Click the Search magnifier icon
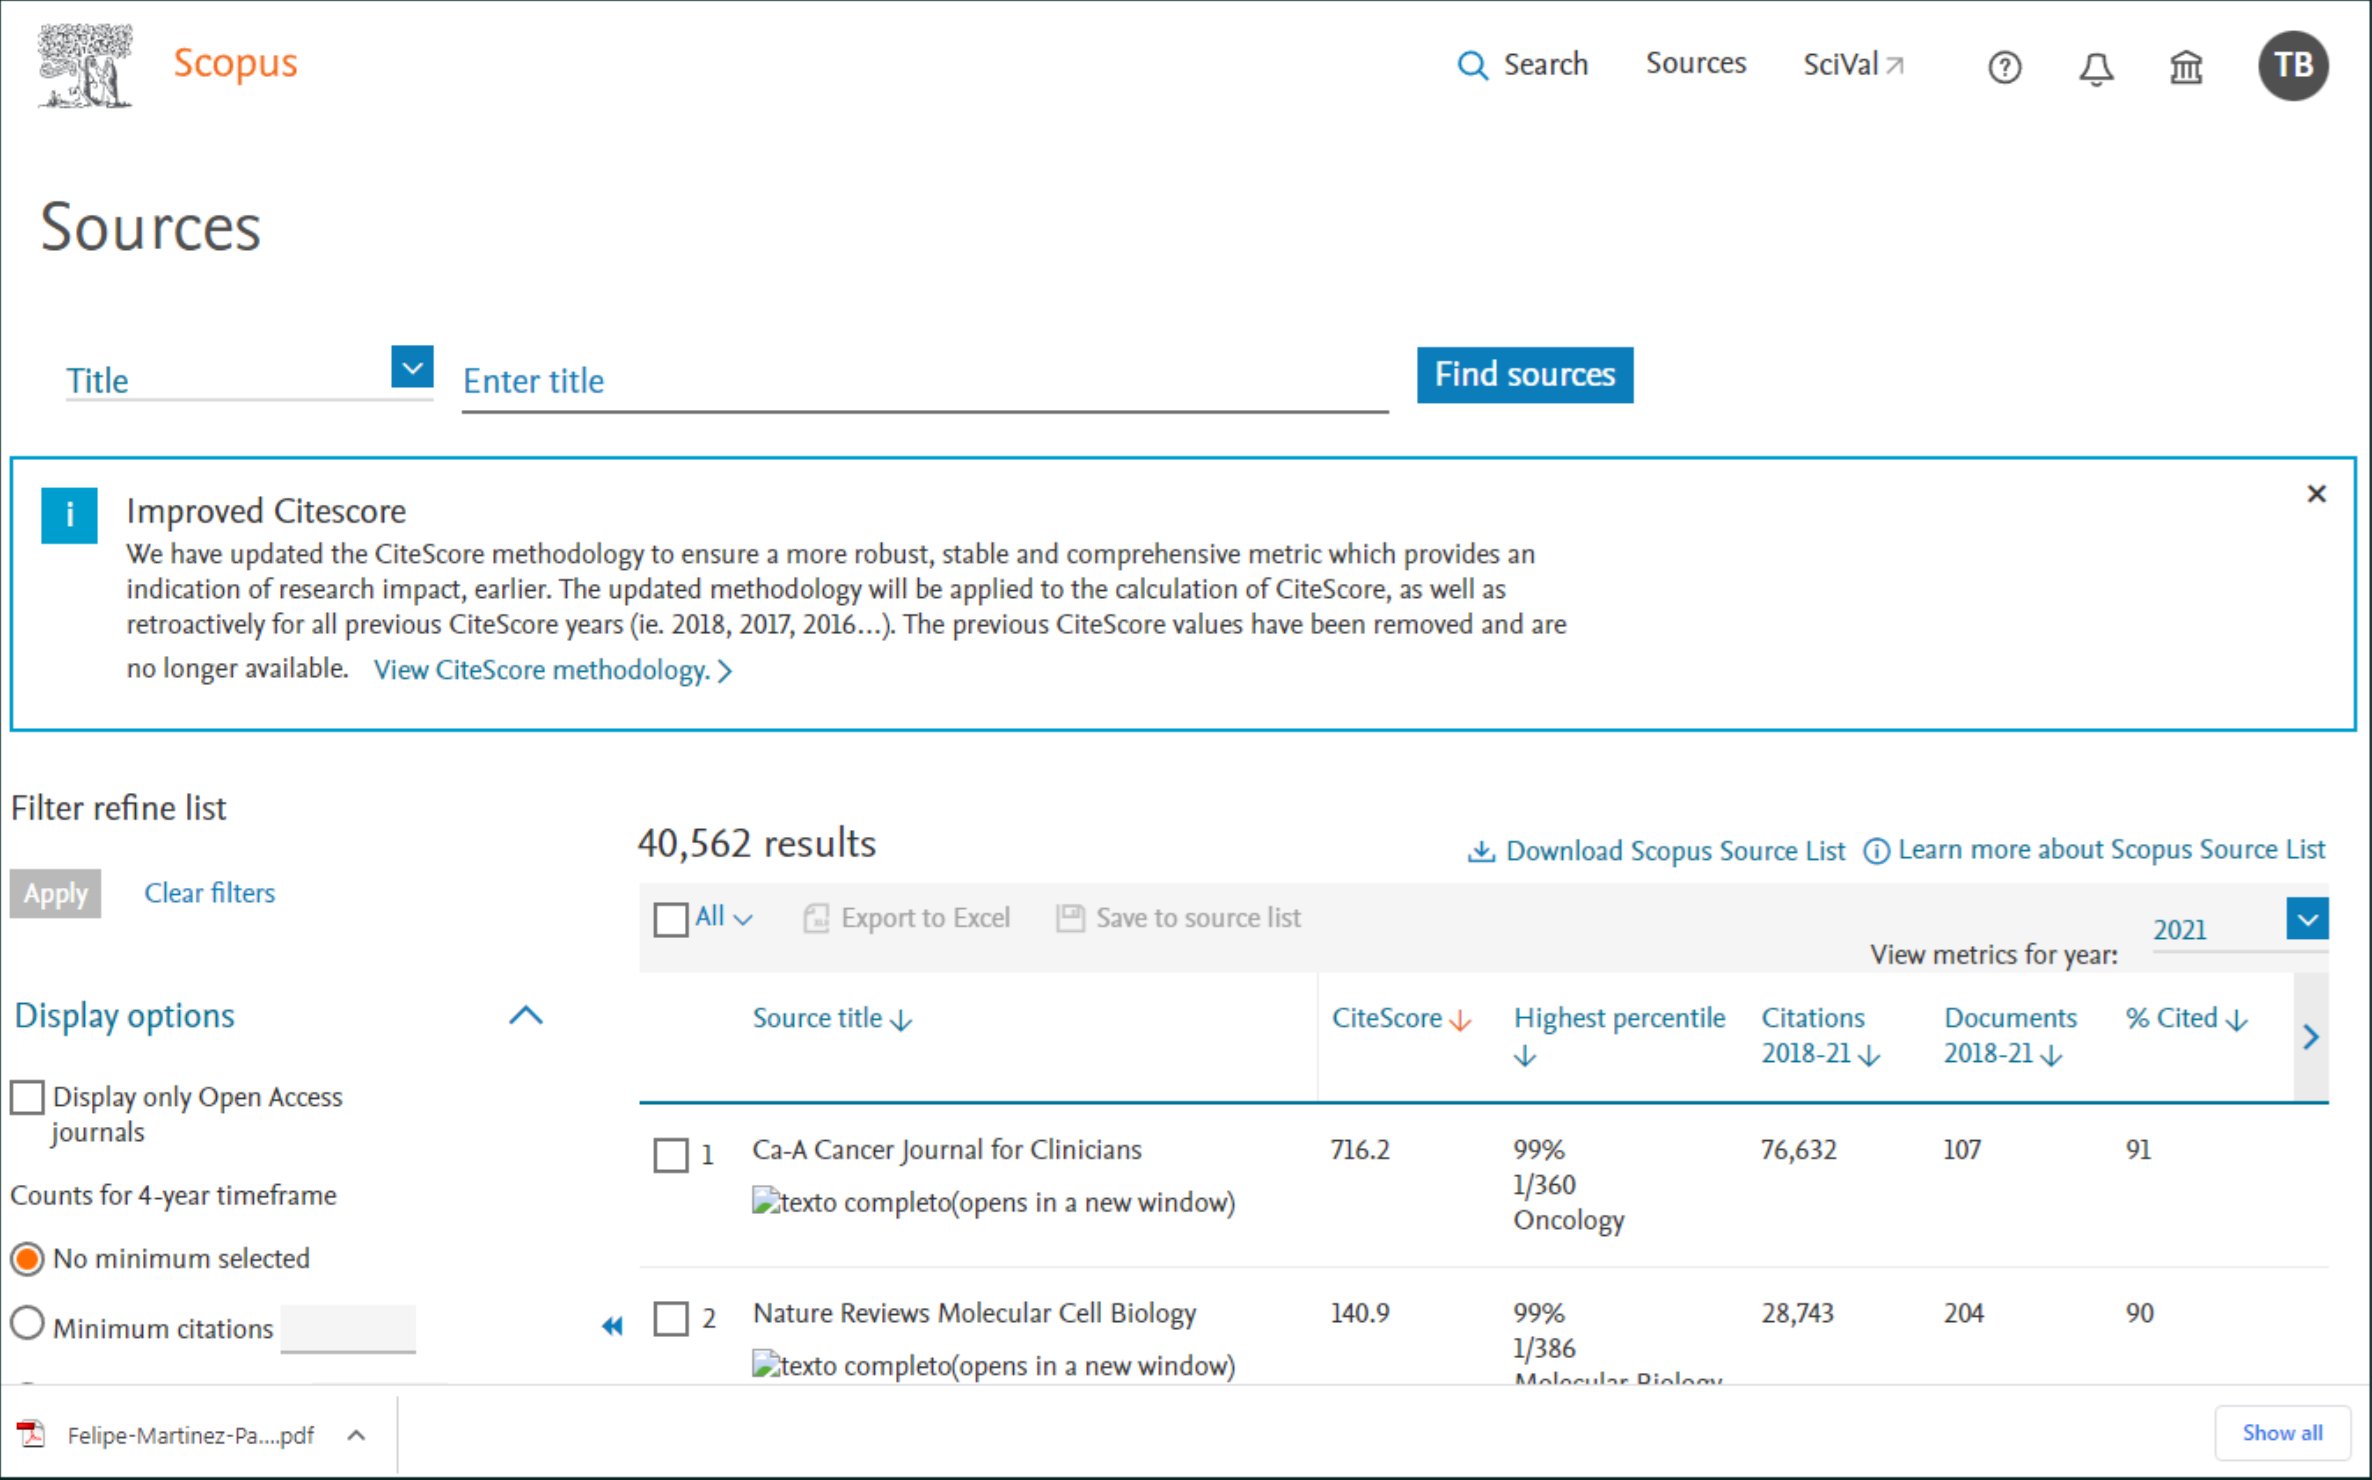Image resolution: width=2372 pixels, height=1480 pixels. pos(1472,66)
